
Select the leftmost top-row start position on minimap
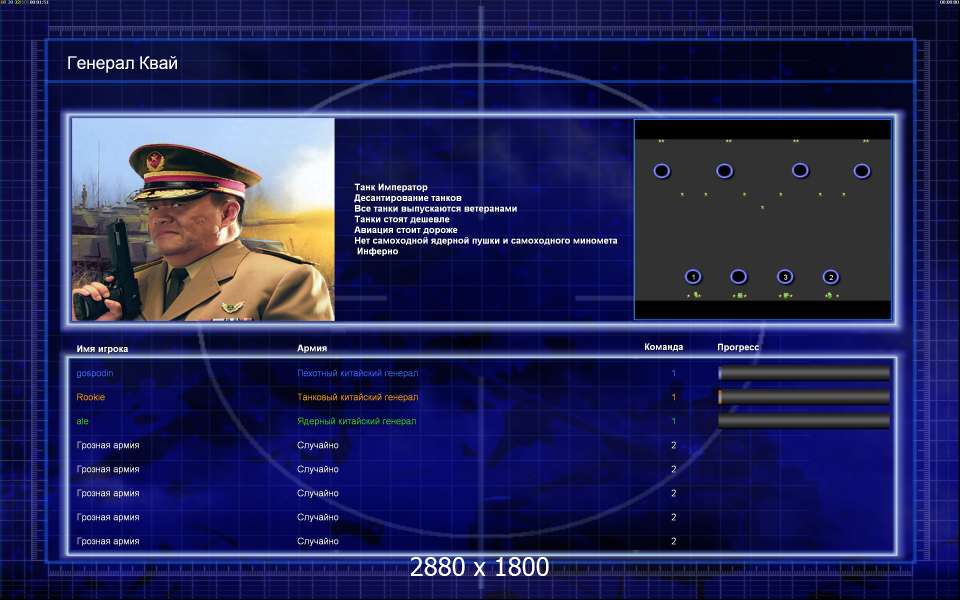click(x=662, y=171)
